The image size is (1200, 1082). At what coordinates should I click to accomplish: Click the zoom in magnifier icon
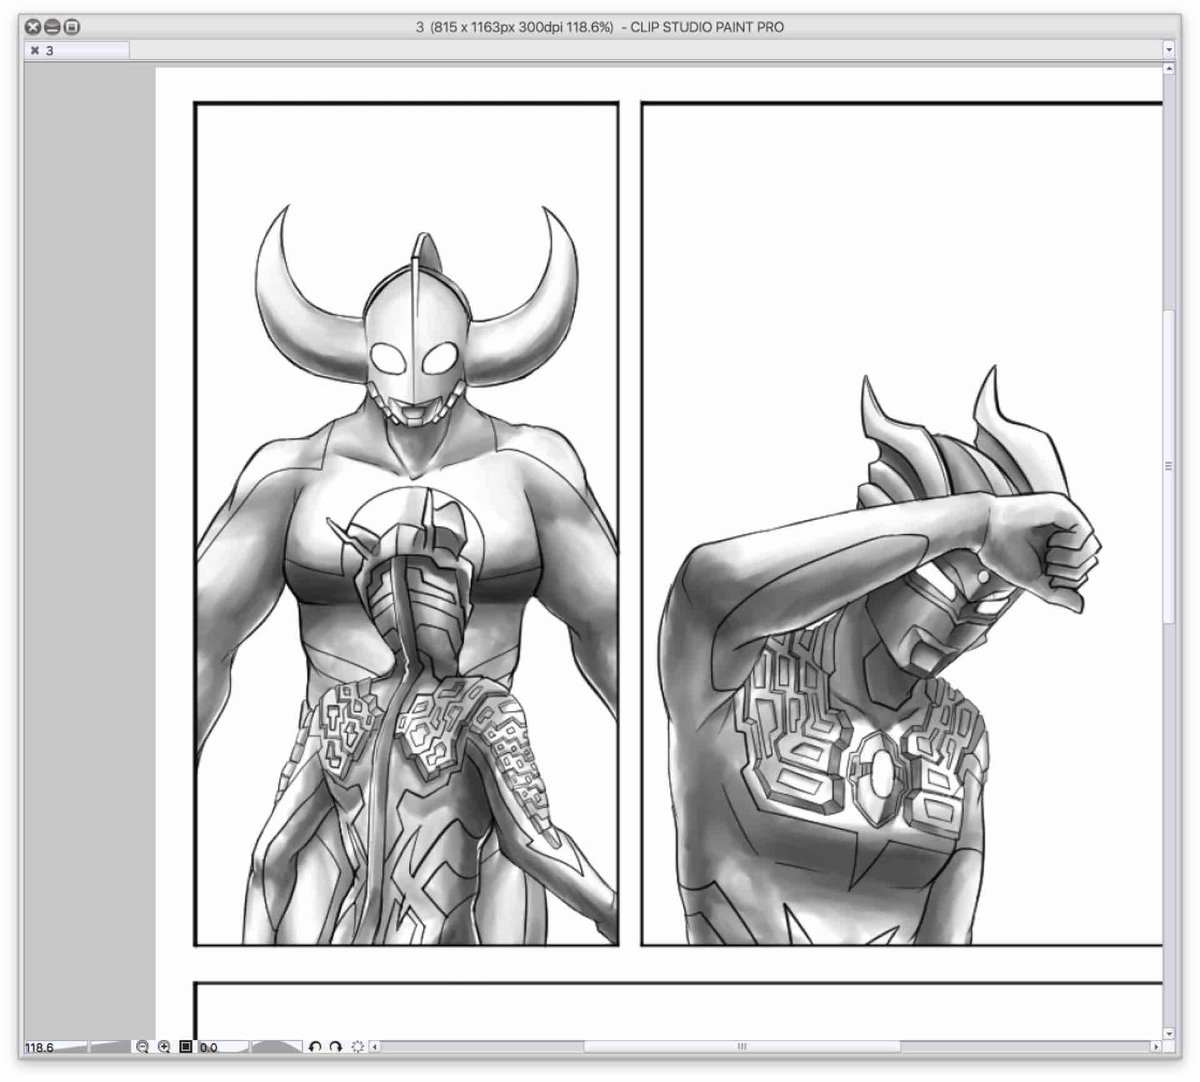(x=164, y=1047)
